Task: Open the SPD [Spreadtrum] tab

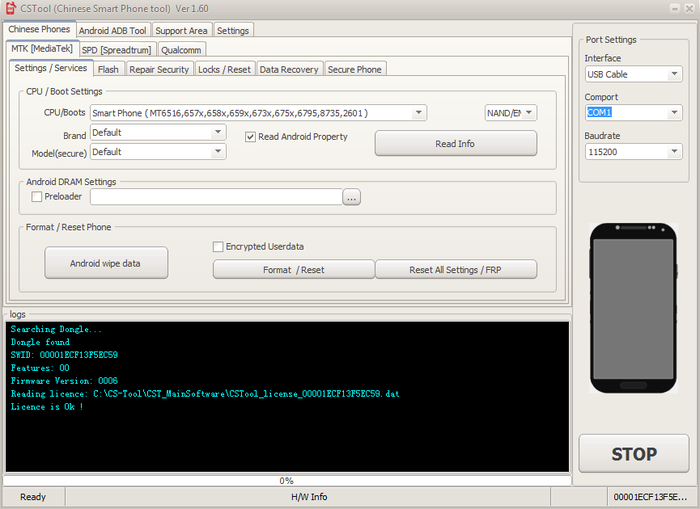Action: pyautogui.click(x=118, y=50)
